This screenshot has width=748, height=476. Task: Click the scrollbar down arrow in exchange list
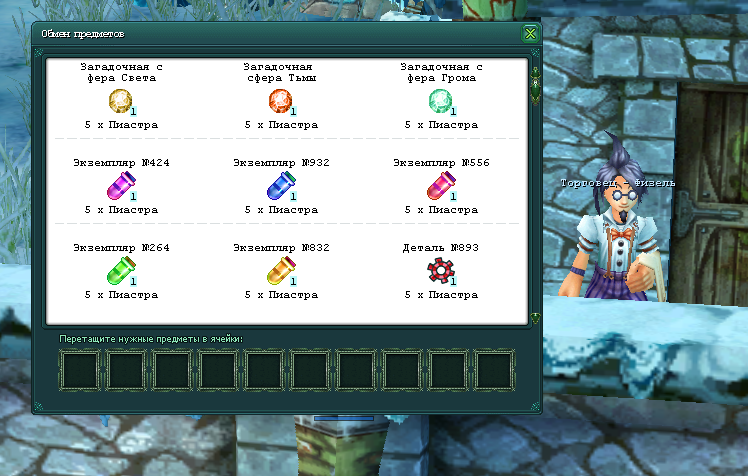535,318
